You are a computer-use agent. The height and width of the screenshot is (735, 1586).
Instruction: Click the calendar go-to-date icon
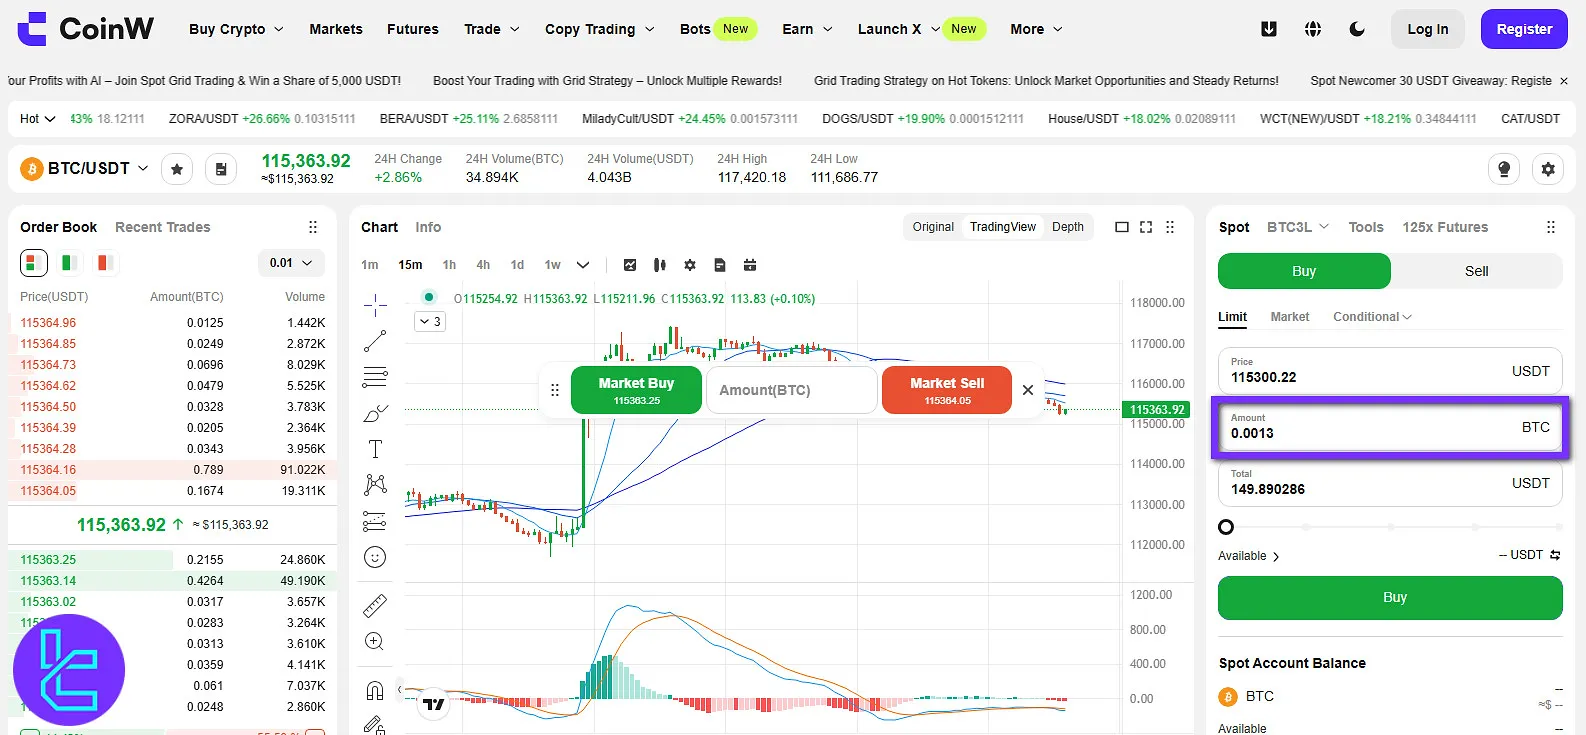(x=750, y=265)
